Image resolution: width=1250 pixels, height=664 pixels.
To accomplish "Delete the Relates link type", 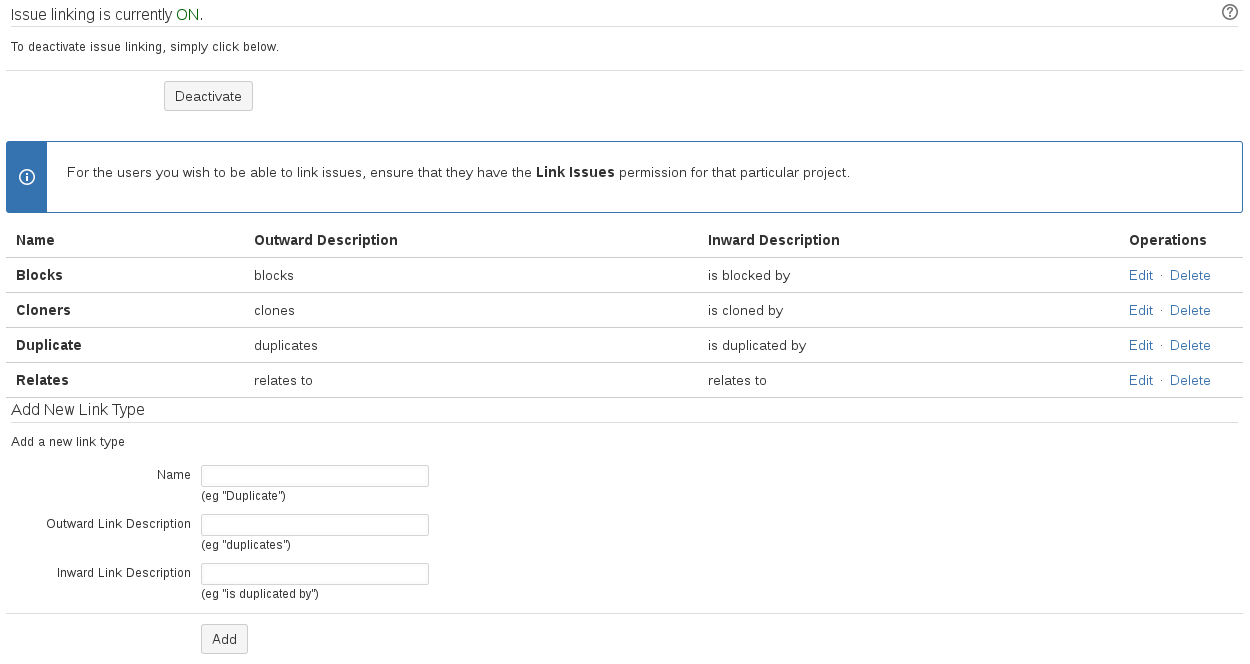I will pos(1190,380).
